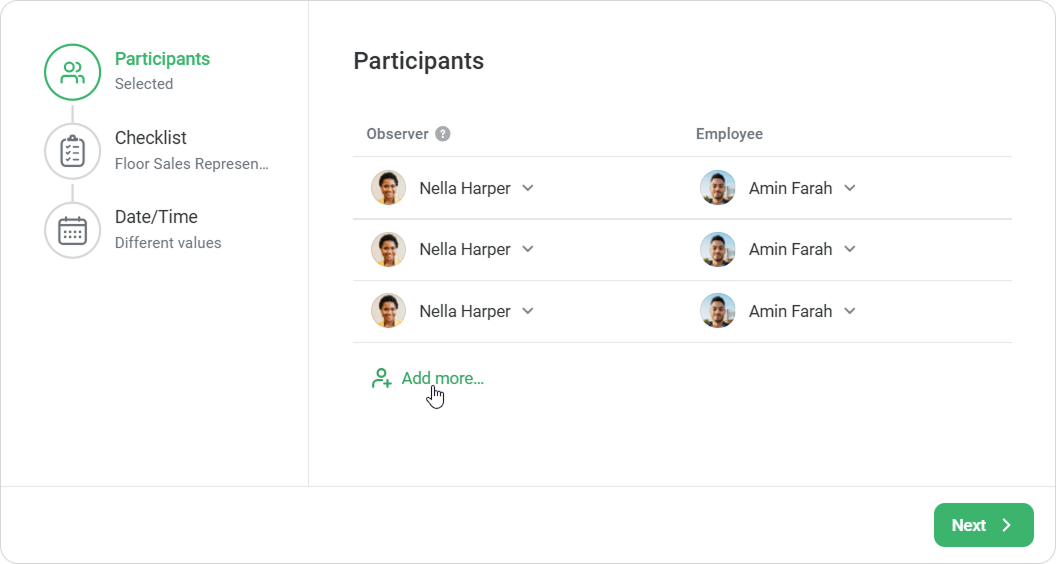
Task: Click the Participants step circle icon
Action: click(72, 72)
